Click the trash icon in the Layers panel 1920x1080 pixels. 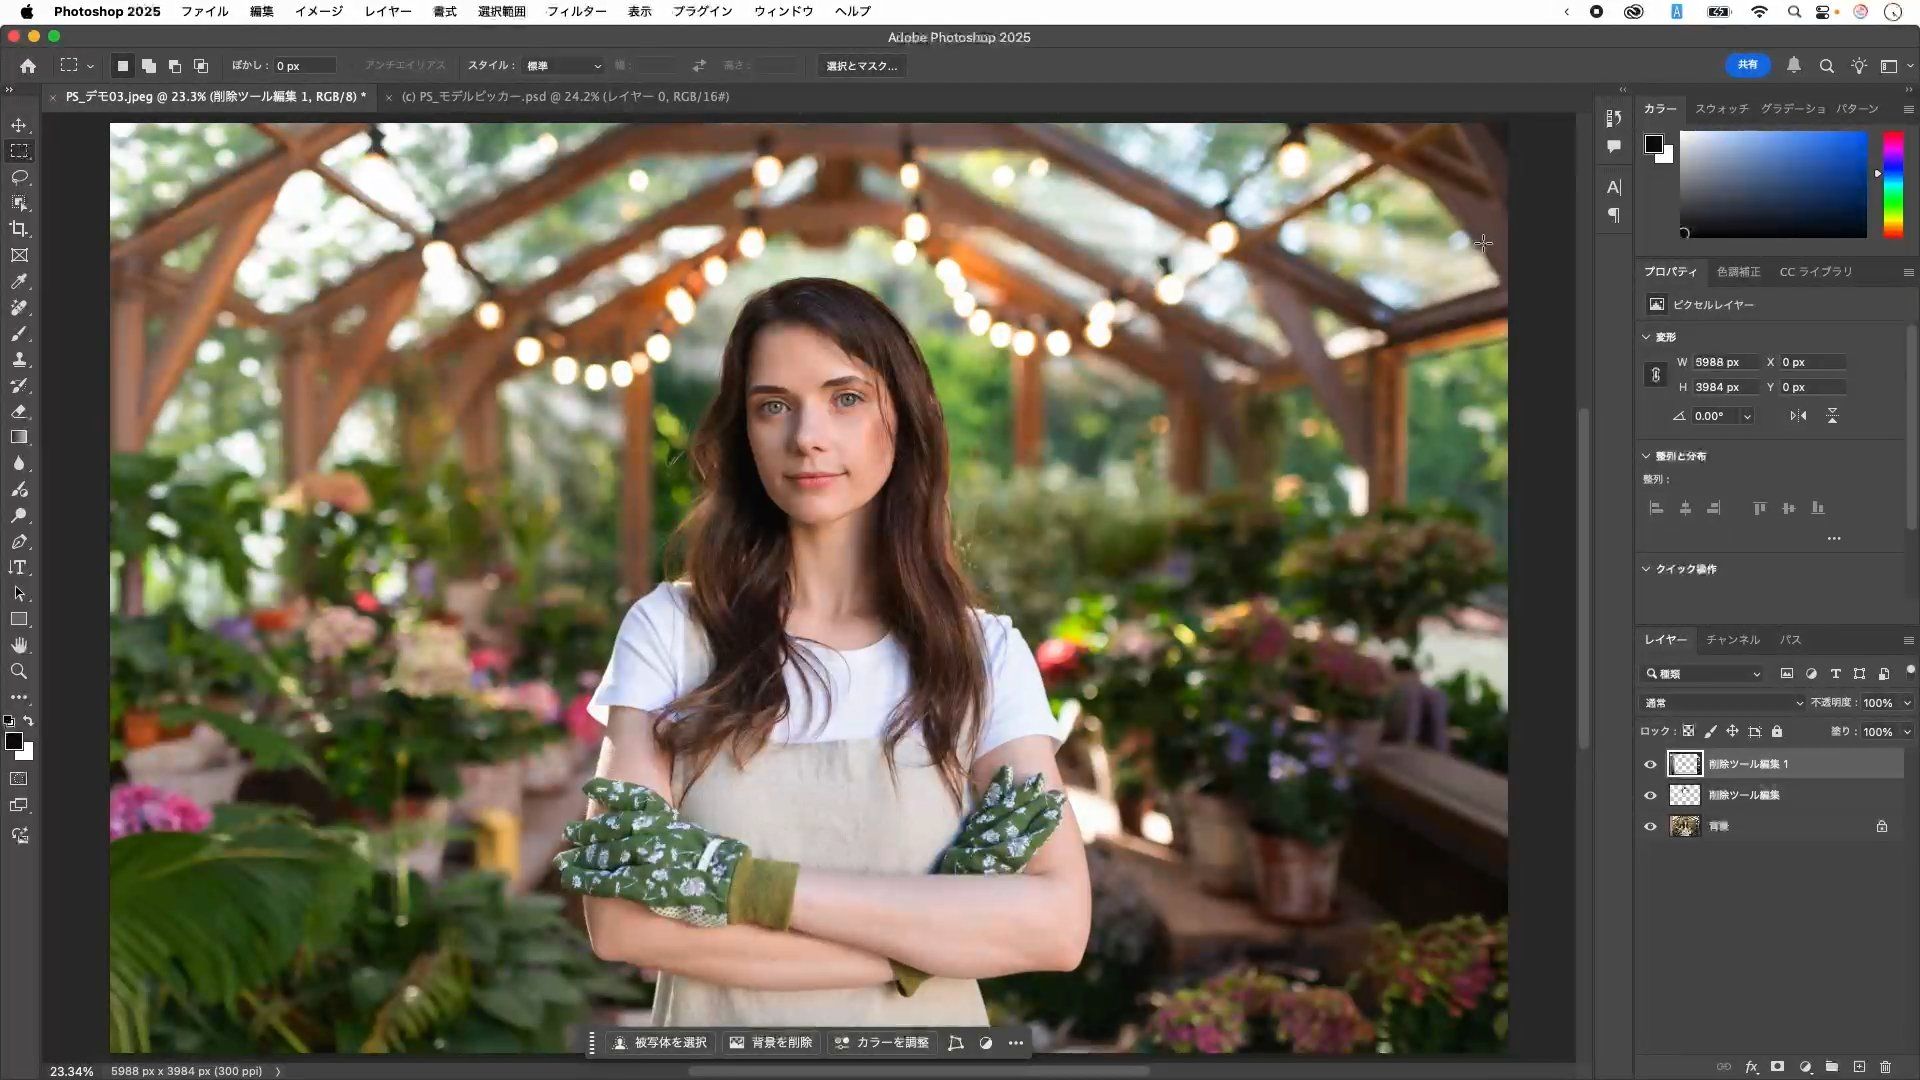pos(1885,1067)
